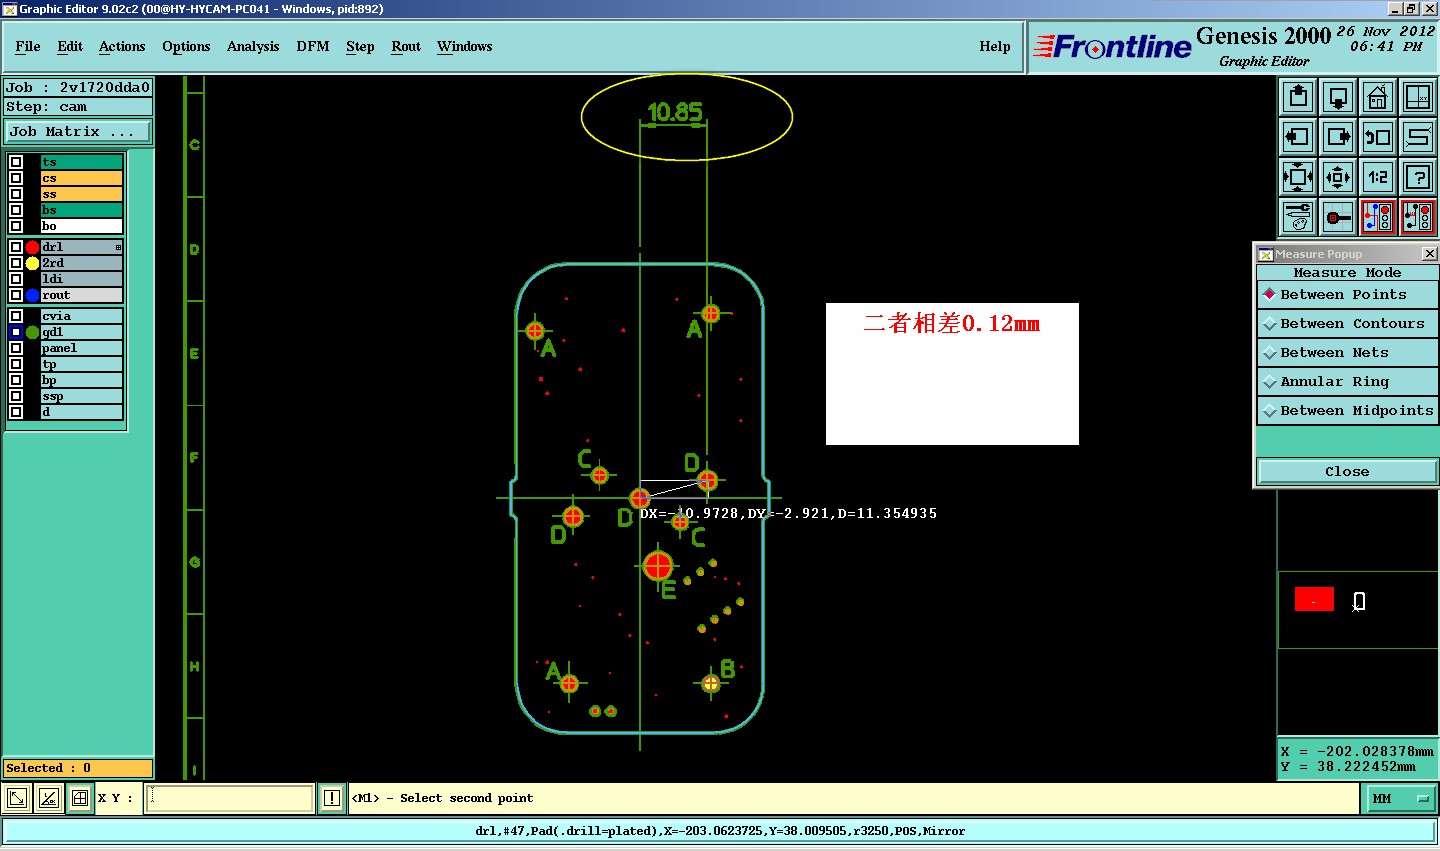The height and width of the screenshot is (851, 1440).
Task: Click the X Y coordinate input field
Action: point(230,798)
